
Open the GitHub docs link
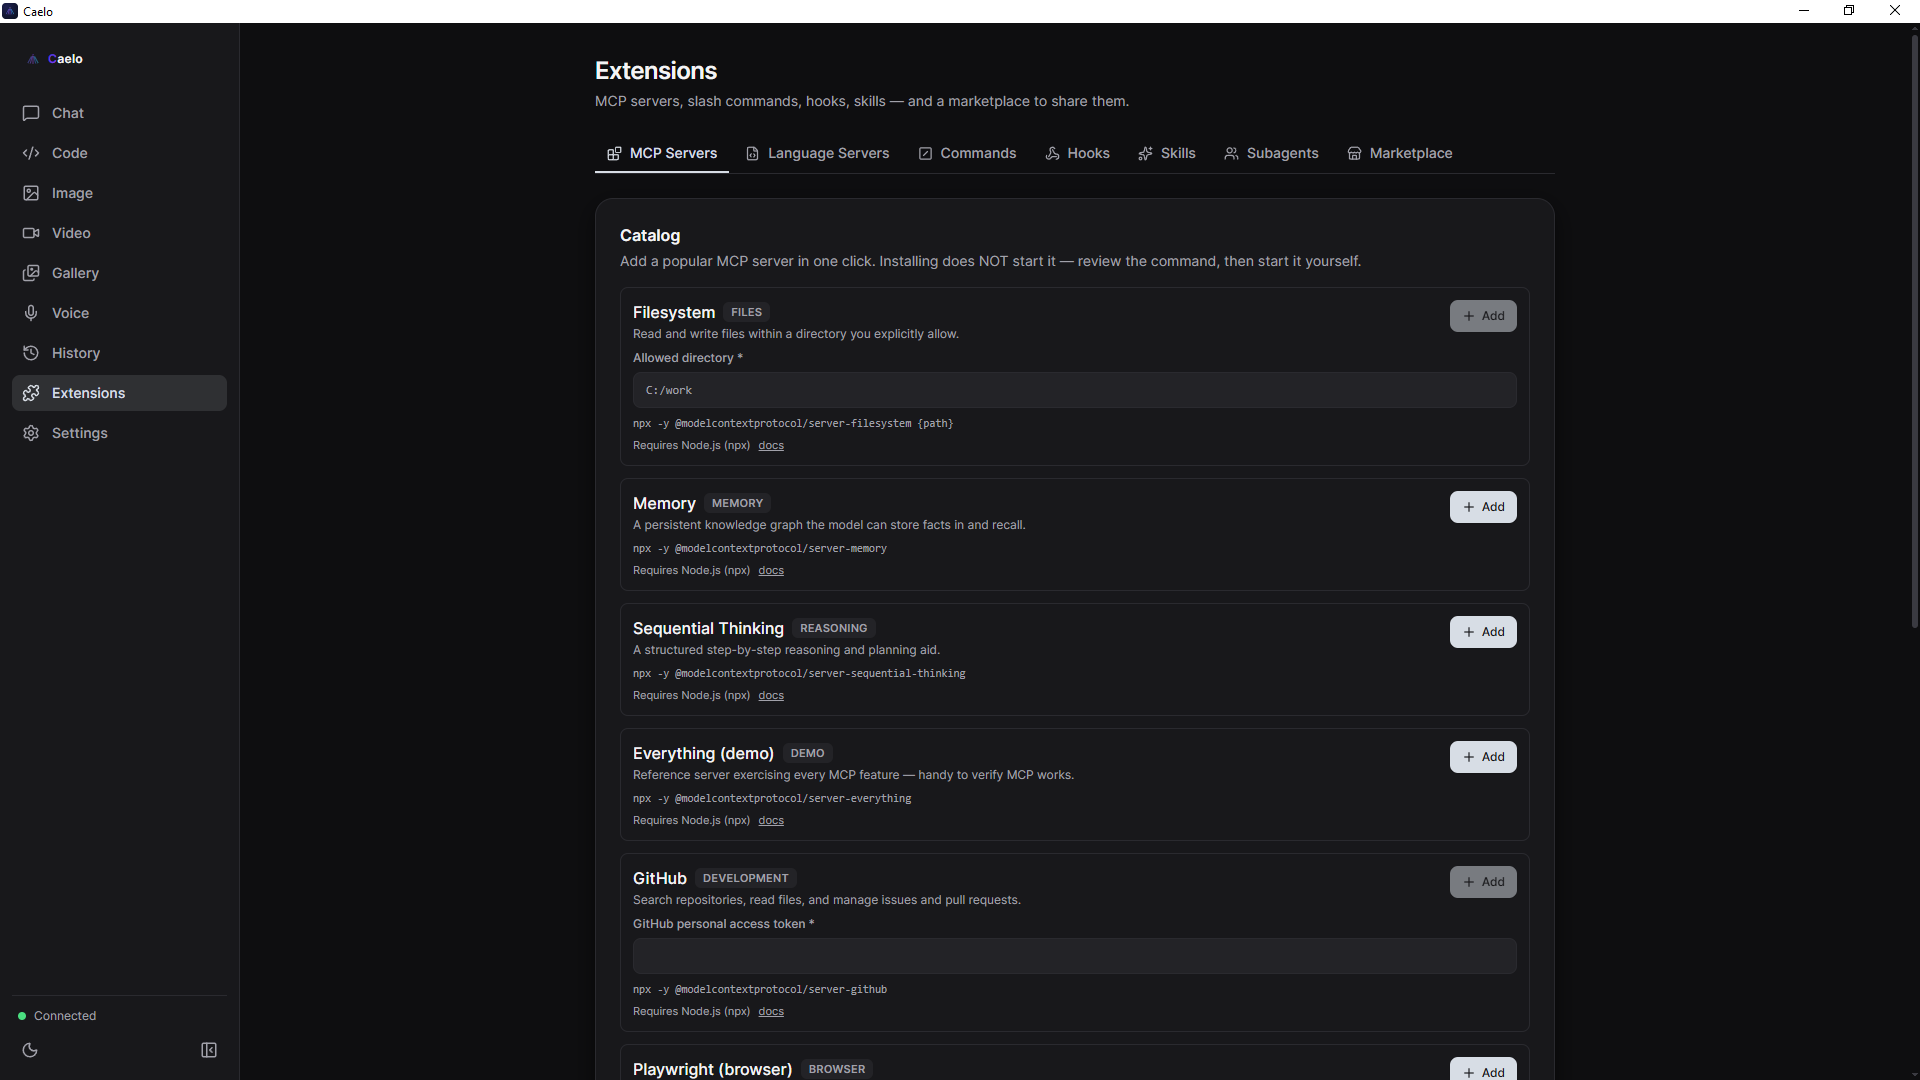click(771, 1012)
